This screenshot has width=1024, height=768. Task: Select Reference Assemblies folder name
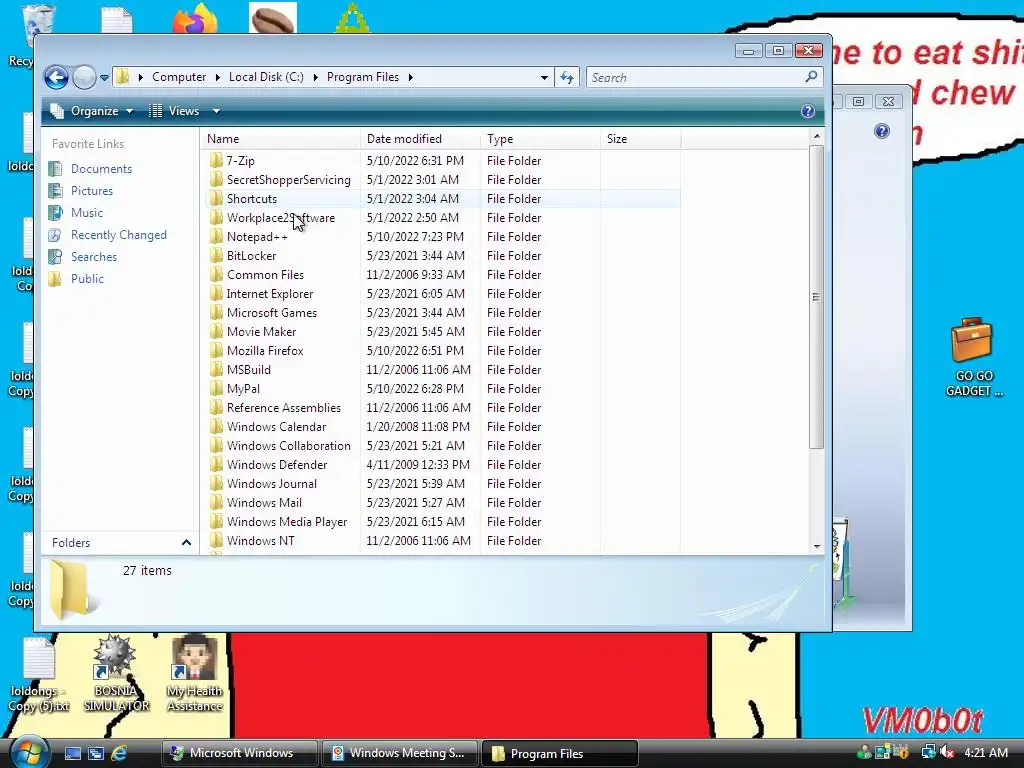click(x=283, y=408)
